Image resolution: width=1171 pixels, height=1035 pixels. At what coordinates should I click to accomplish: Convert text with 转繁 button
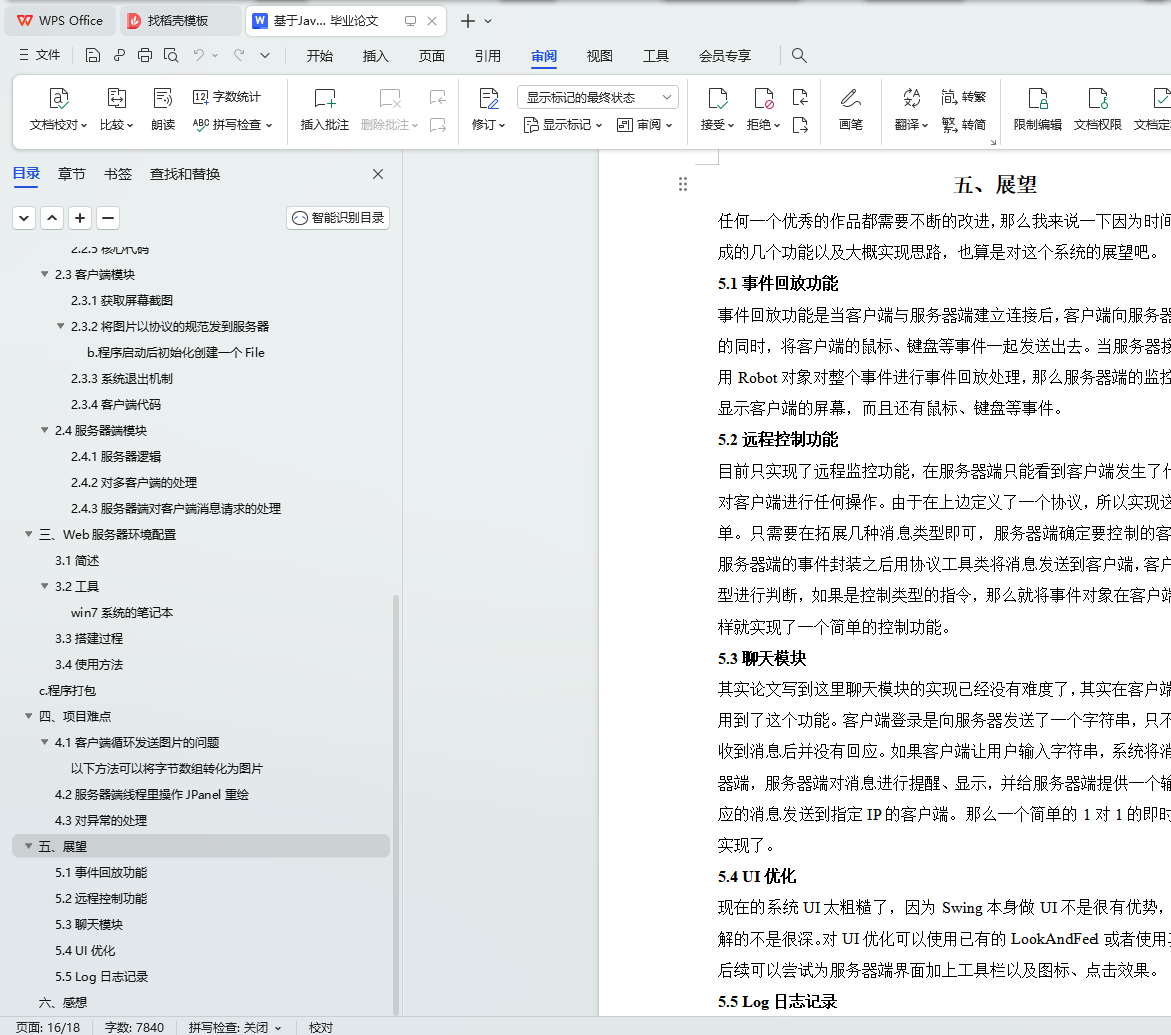tap(963, 97)
